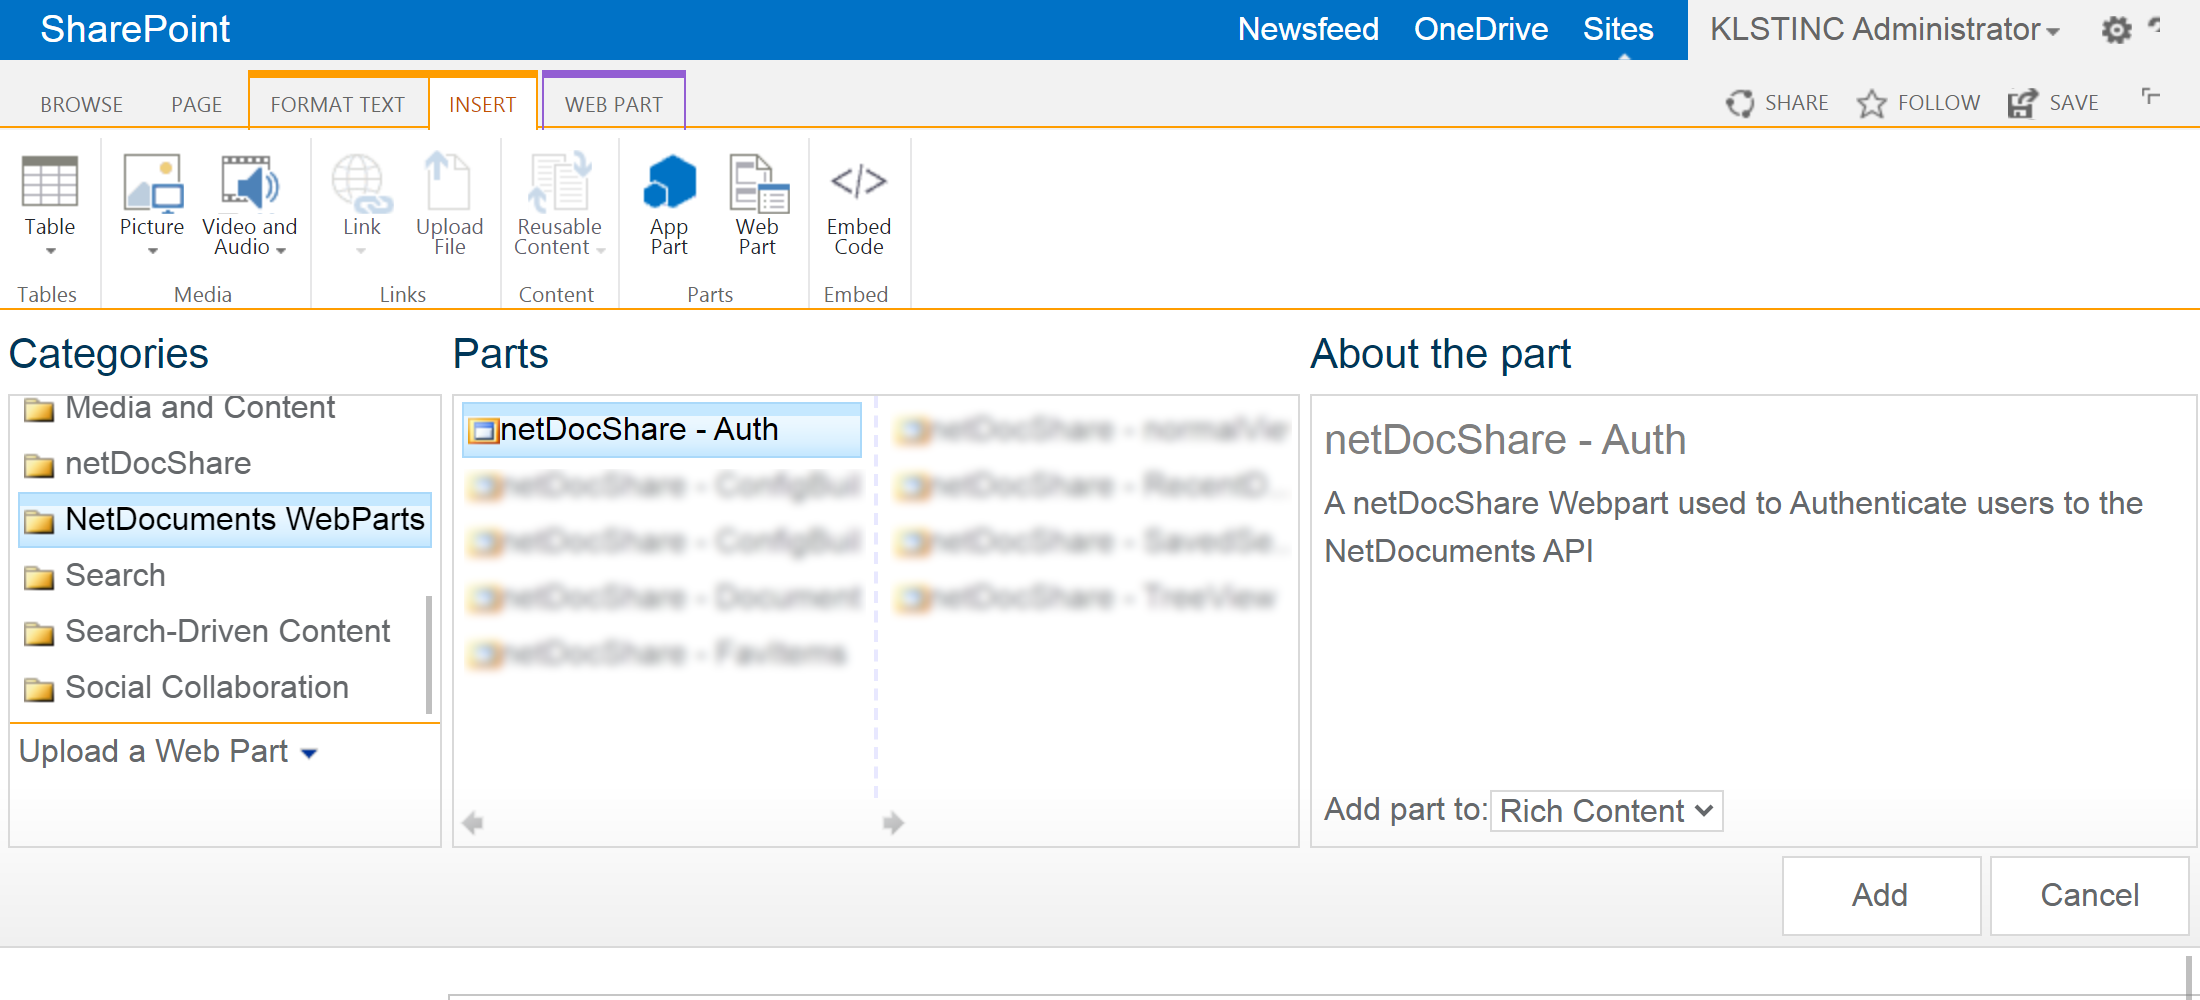
Task: Click the Cancel button
Action: [x=2089, y=895]
